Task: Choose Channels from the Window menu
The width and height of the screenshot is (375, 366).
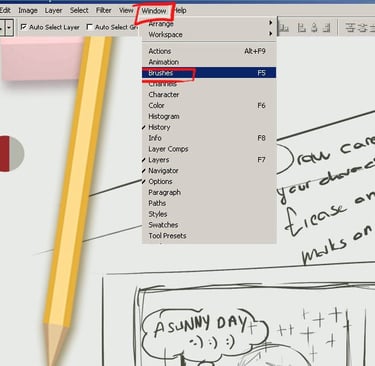Action: coord(209,84)
